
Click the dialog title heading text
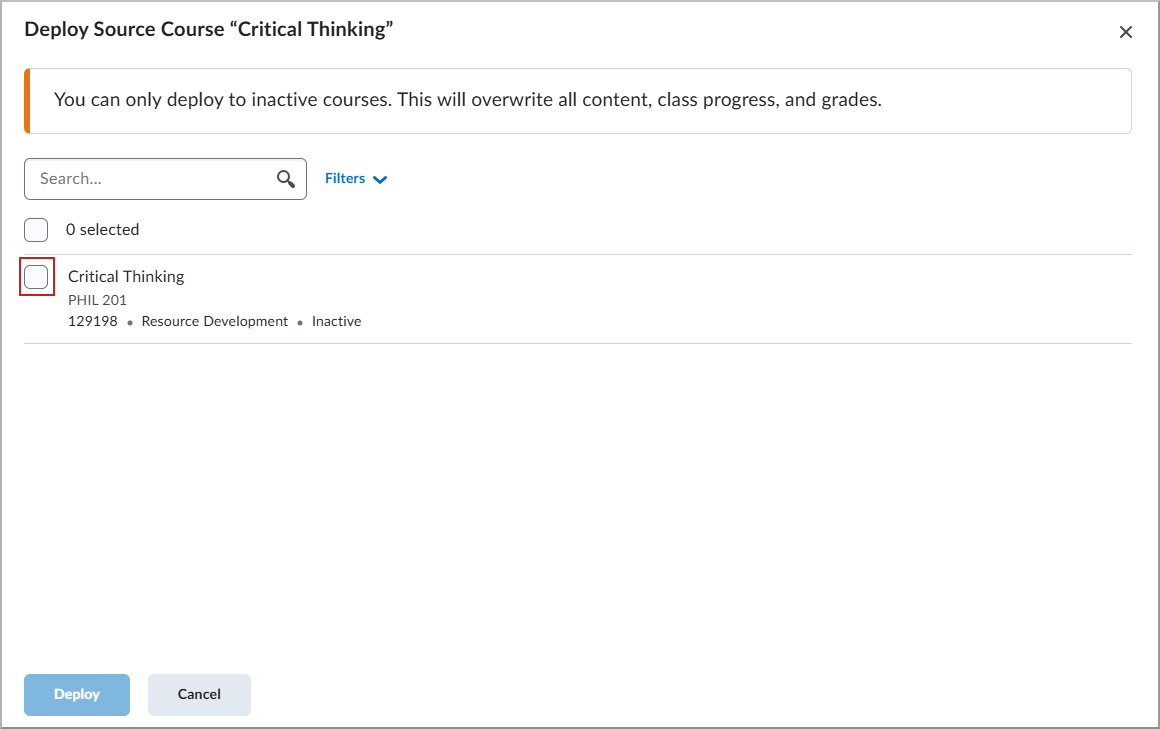(x=208, y=29)
